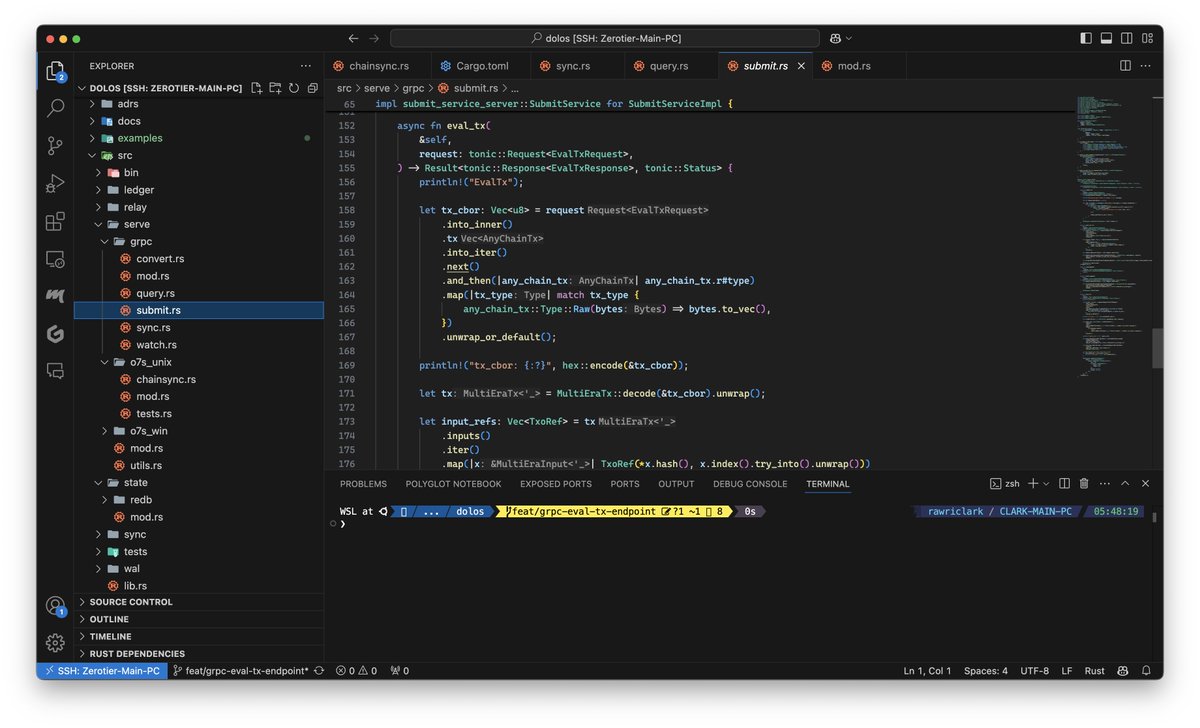Image resolution: width=1200 pixels, height=728 pixels.
Task: Open the Manage gear icon
Action: (x=55, y=642)
